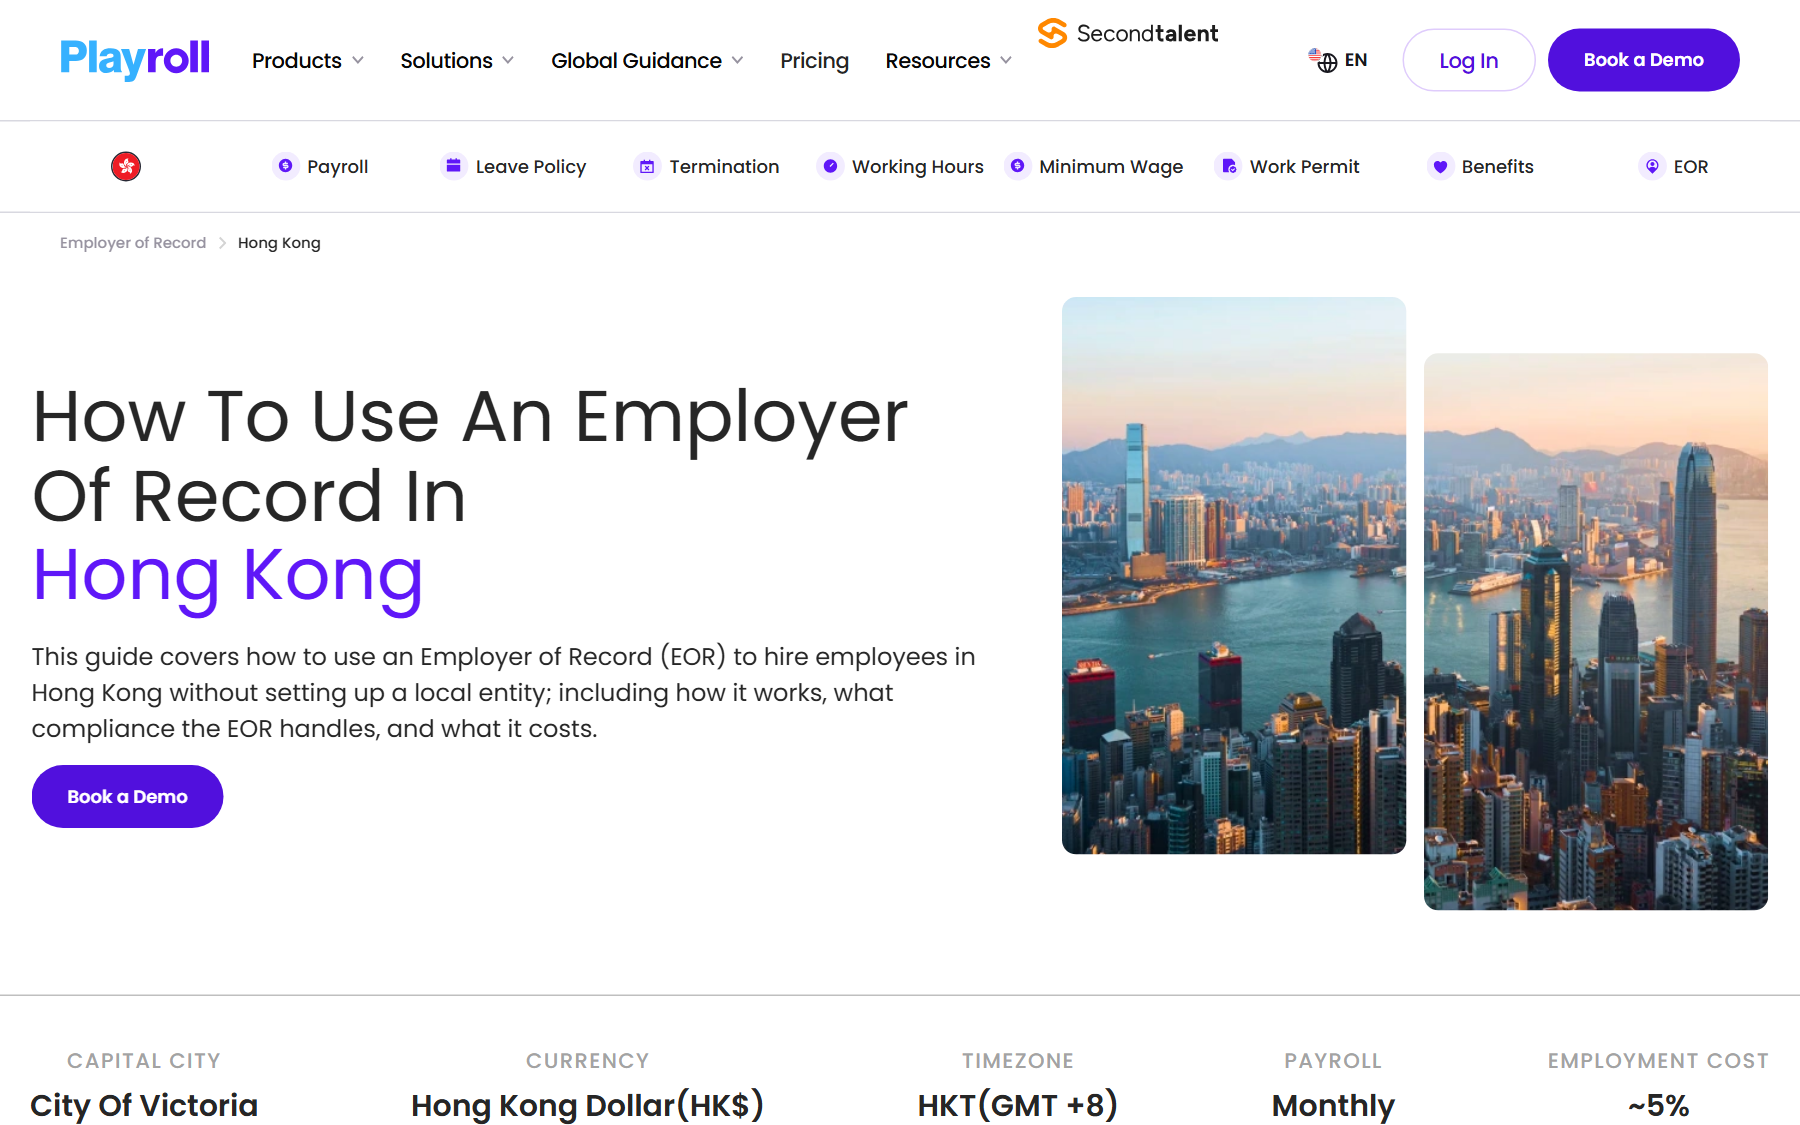Expand the Solutions dropdown chevron

click(508, 60)
